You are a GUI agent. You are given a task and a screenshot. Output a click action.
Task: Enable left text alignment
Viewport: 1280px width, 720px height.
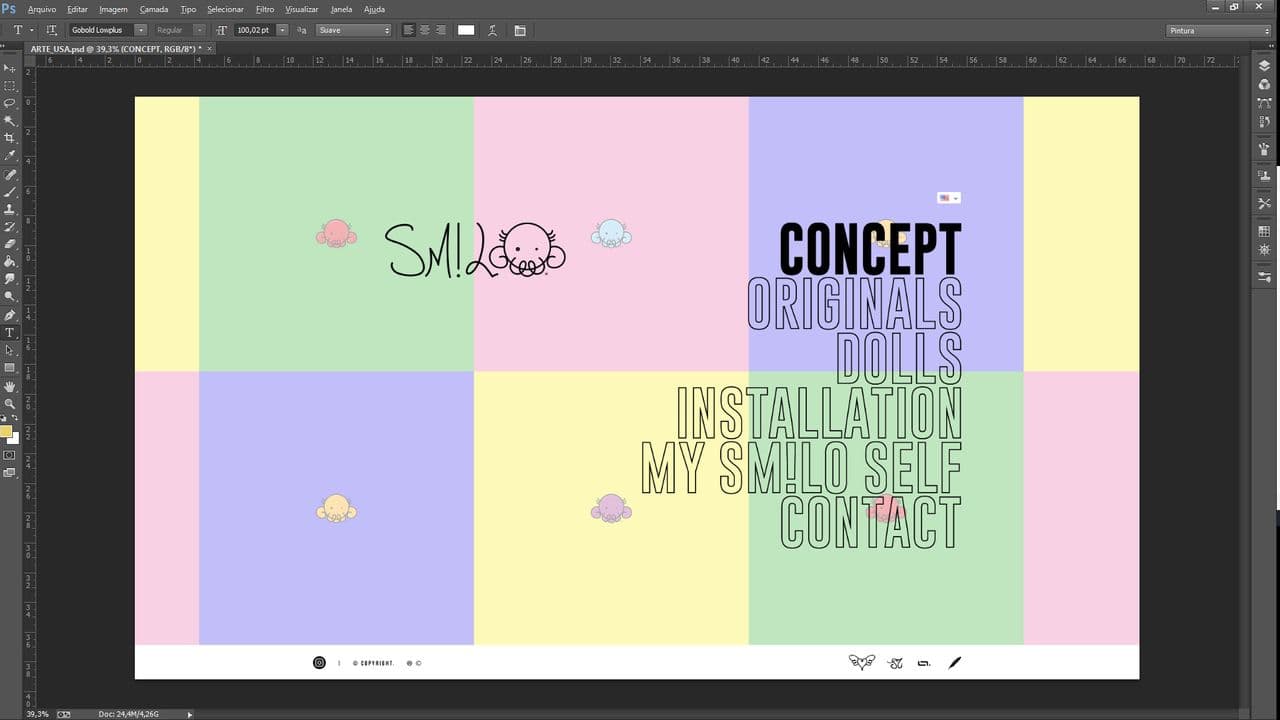(408, 30)
